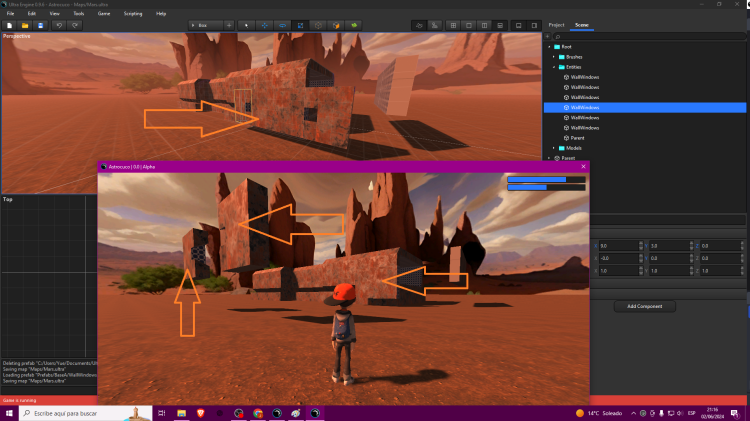This screenshot has width=750, height=421.
Task: Collapse the Entities folder in scene tree
Action: 553,67
